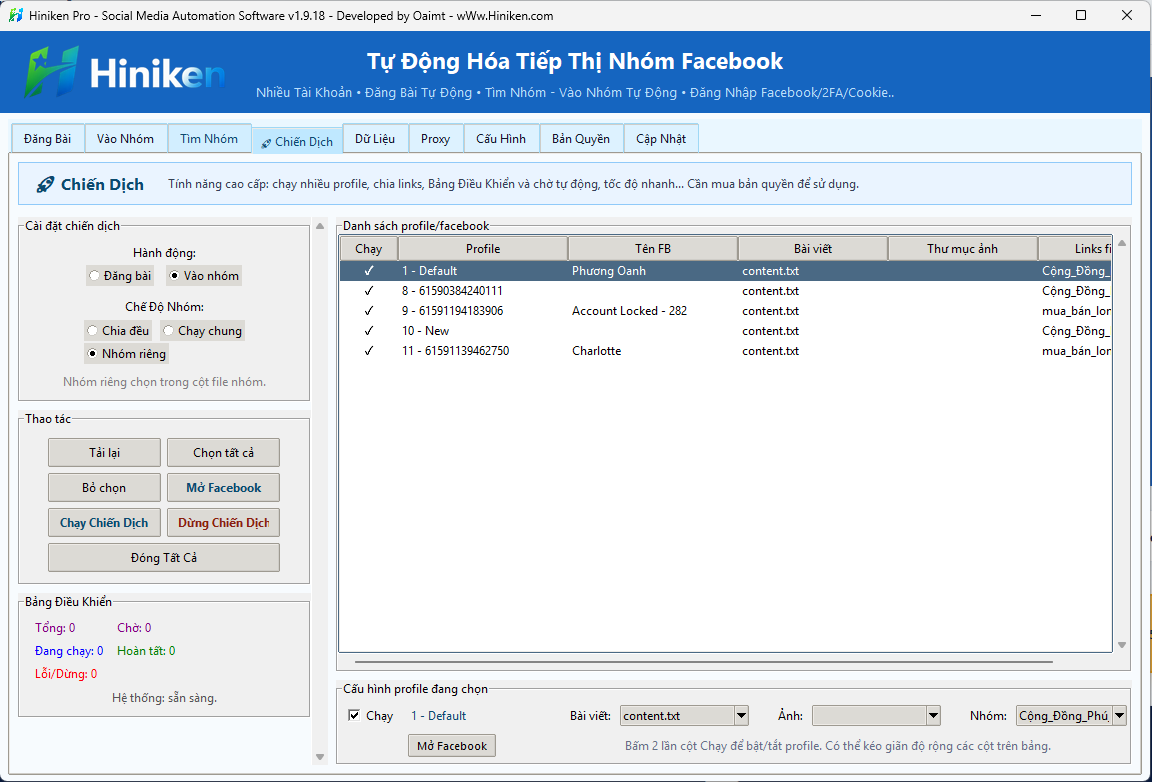This screenshot has width=1152, height=782.
Task: Click the Tải lại button
Action: 104,453
